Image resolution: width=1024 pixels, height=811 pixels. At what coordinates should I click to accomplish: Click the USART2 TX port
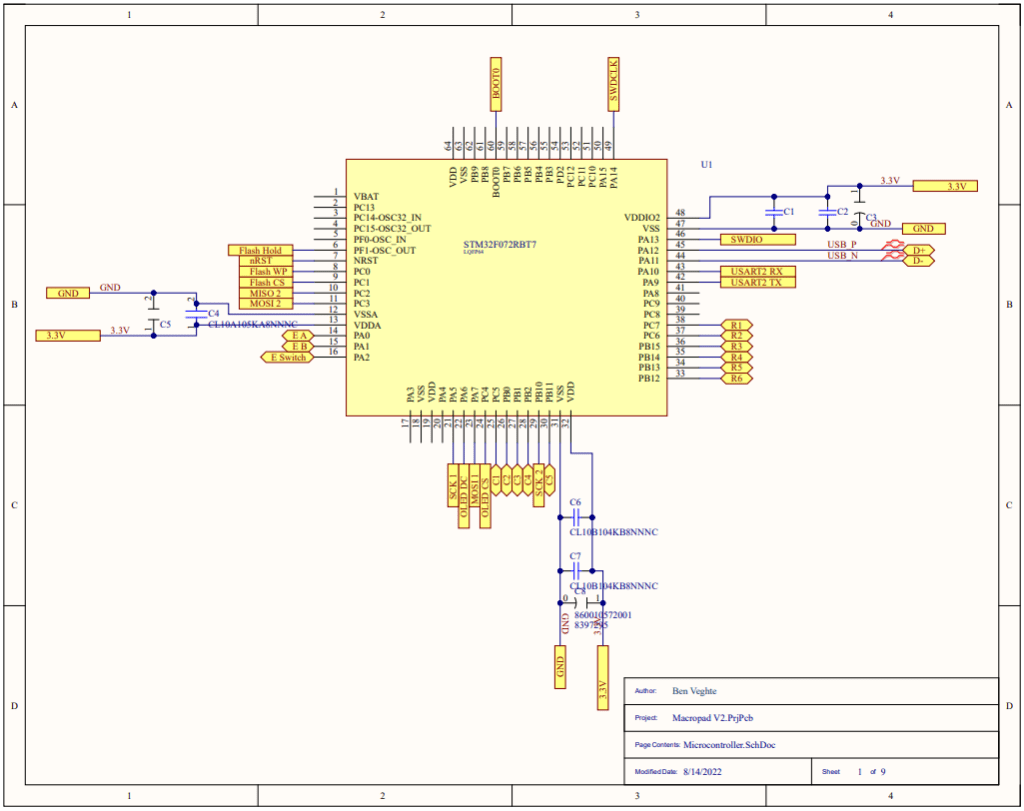[757, 282]
